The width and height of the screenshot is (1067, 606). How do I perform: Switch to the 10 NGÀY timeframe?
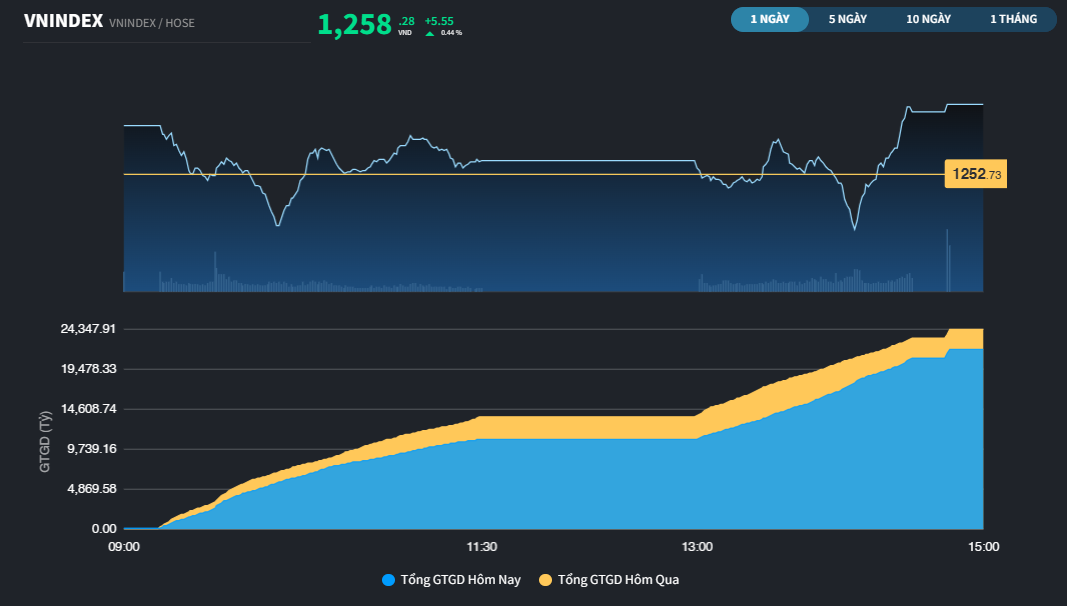tap(928, 19)
